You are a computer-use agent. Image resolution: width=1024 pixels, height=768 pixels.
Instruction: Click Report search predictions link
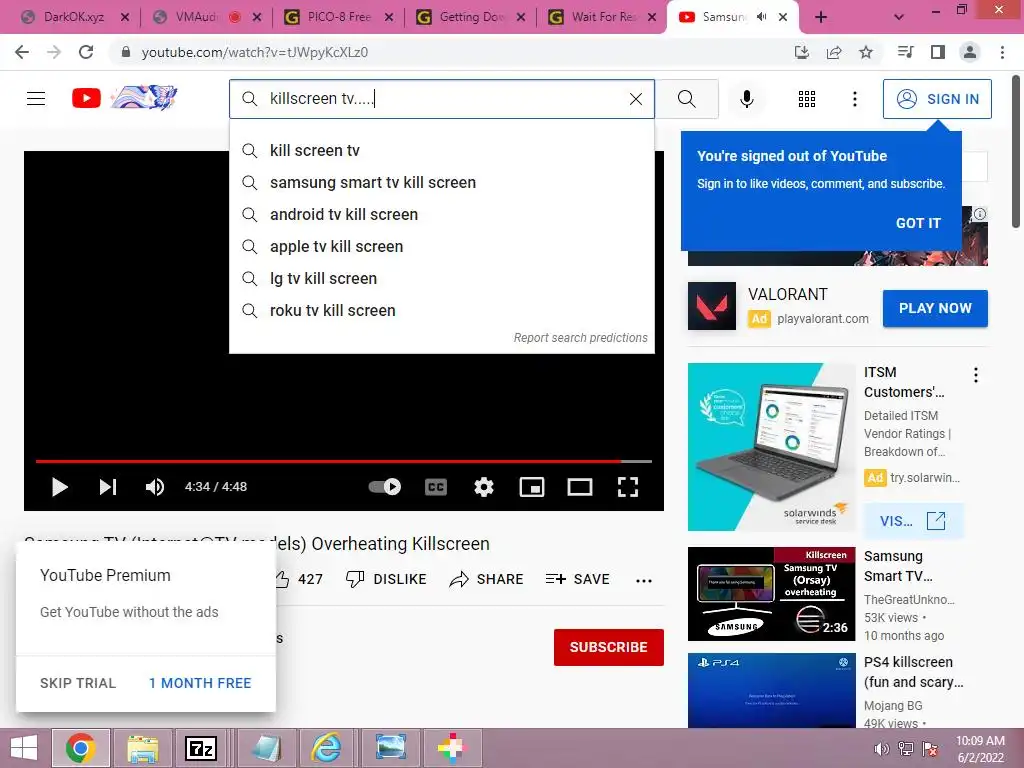click(580, 338)
